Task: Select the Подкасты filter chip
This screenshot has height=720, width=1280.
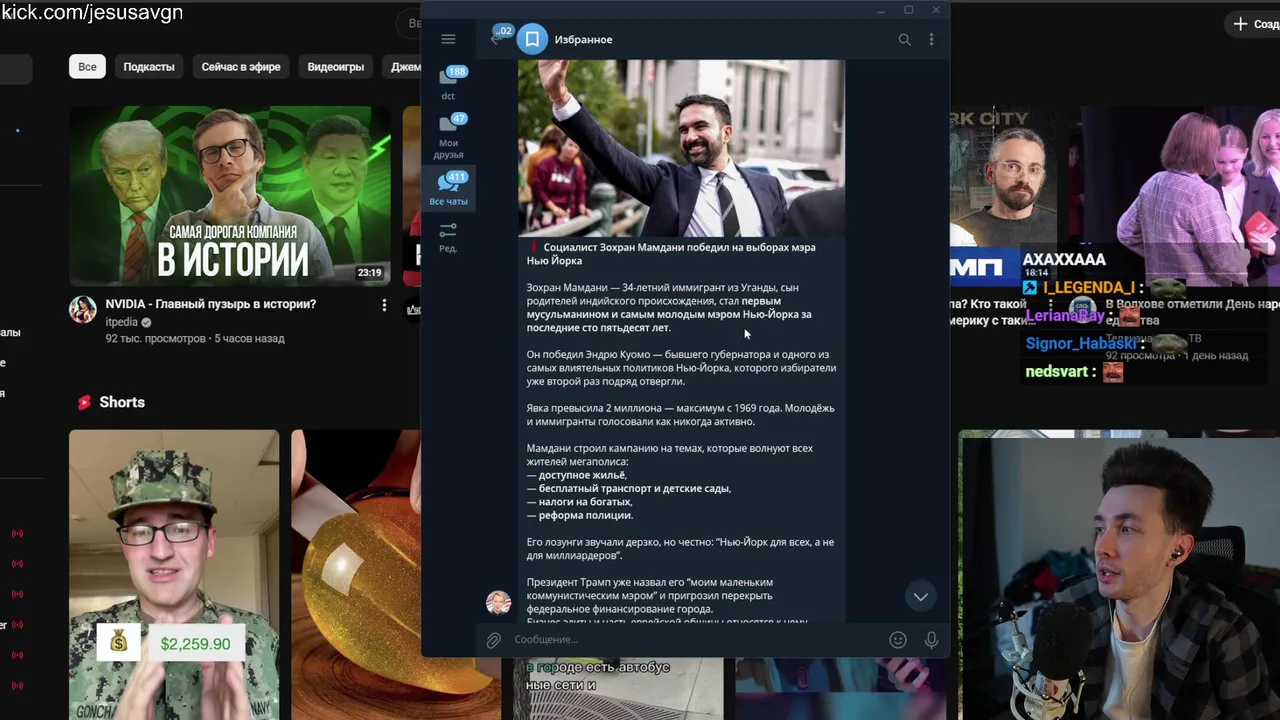Action: point(149,67)
